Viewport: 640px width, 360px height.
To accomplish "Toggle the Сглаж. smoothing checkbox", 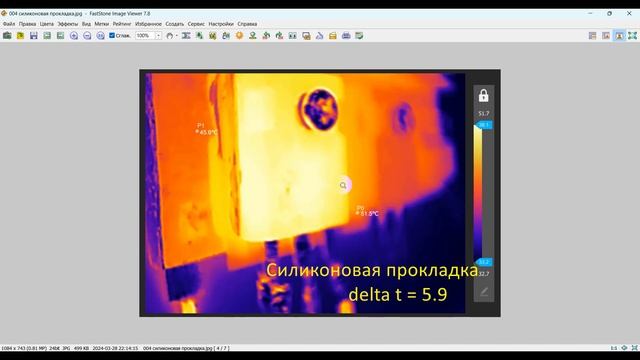I will pos(112,36).
